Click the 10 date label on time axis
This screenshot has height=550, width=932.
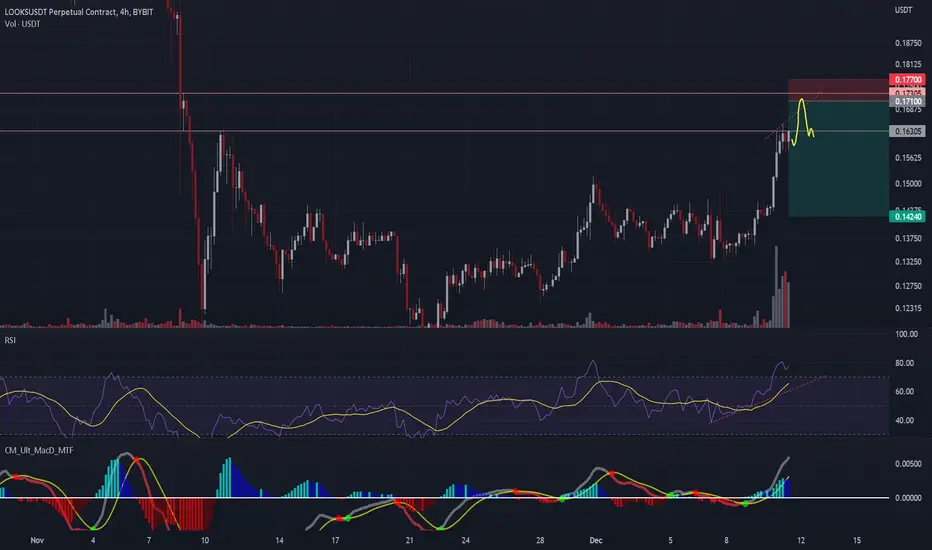[x=205, y=540]
